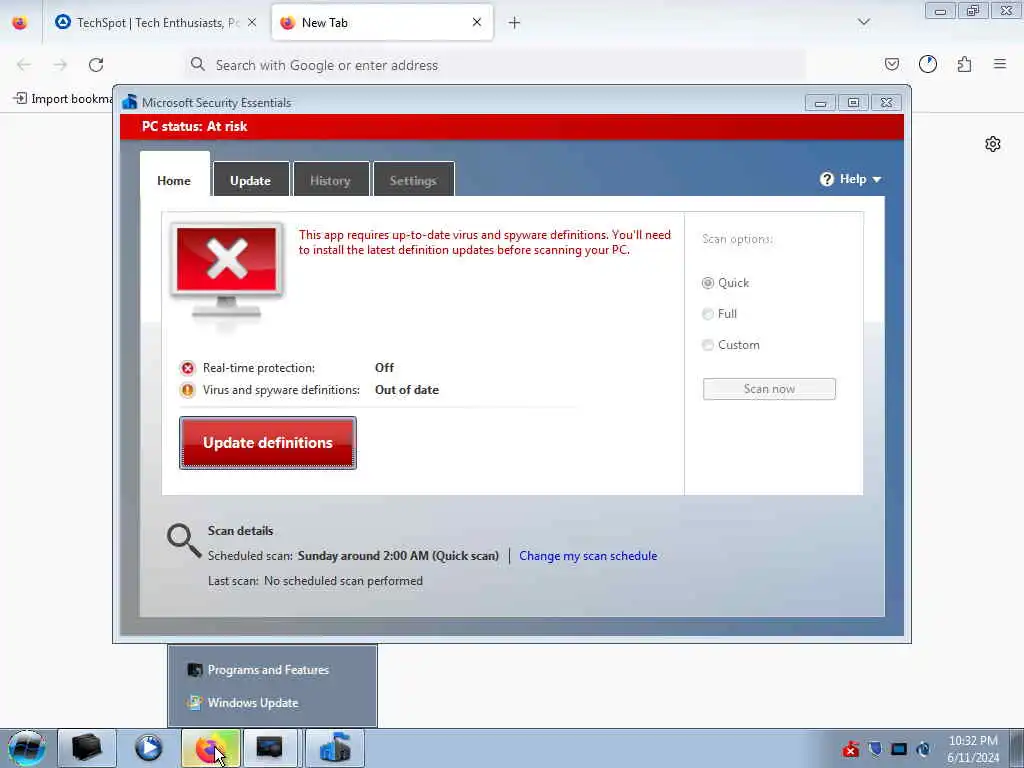This screenshot has height=768, width=1024.
Task: Pick the Custom scan radio option
Action: coord(708,345)
